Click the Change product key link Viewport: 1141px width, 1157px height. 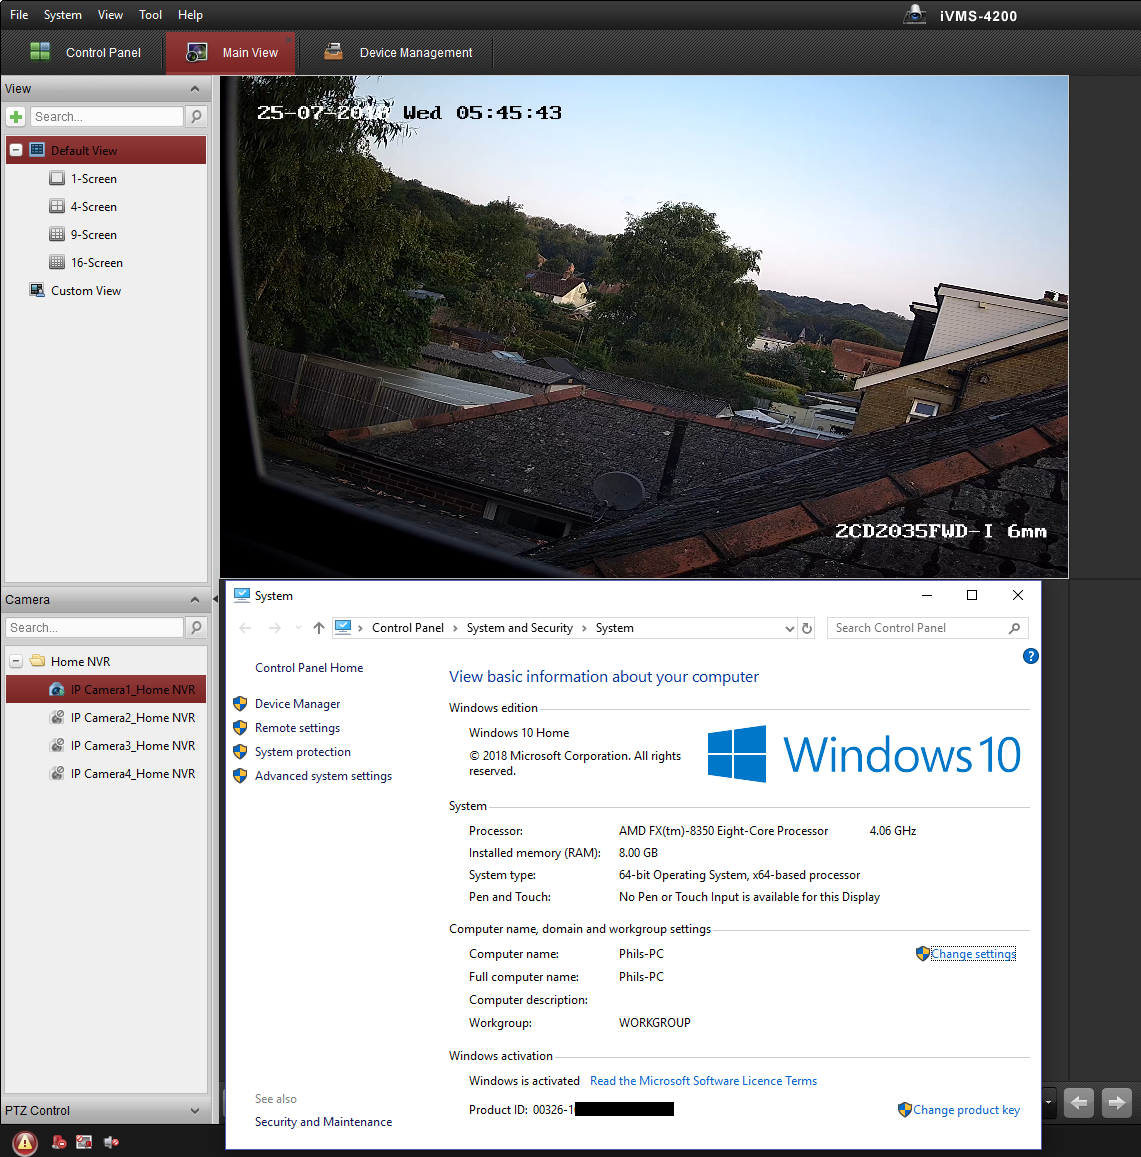pyautogui.click(x=965, y=1110)
